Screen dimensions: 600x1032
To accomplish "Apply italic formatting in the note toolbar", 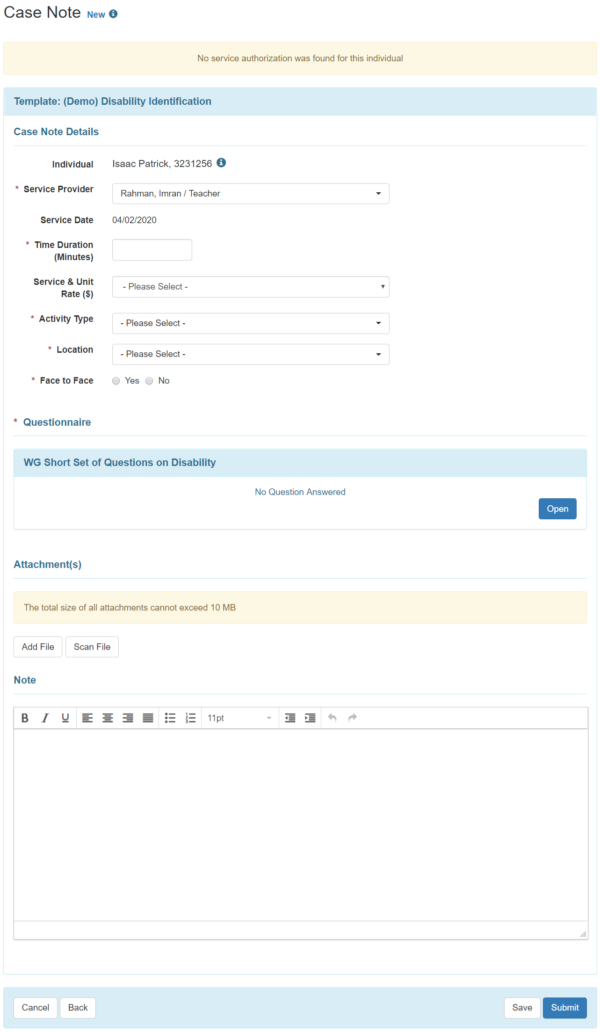I will 44,717.
